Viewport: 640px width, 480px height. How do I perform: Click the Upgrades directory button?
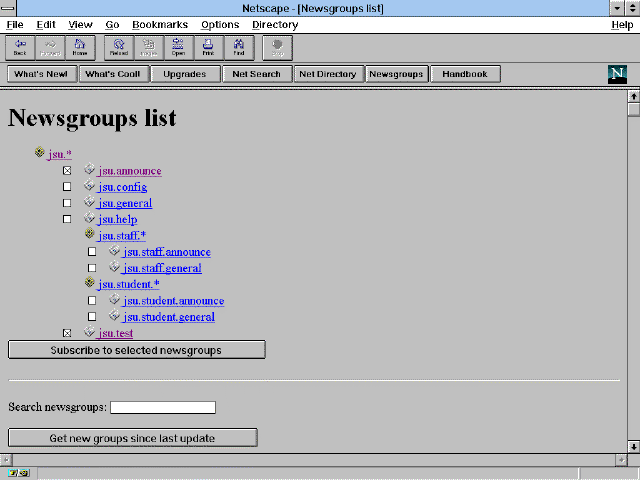[x=185, y=74]
